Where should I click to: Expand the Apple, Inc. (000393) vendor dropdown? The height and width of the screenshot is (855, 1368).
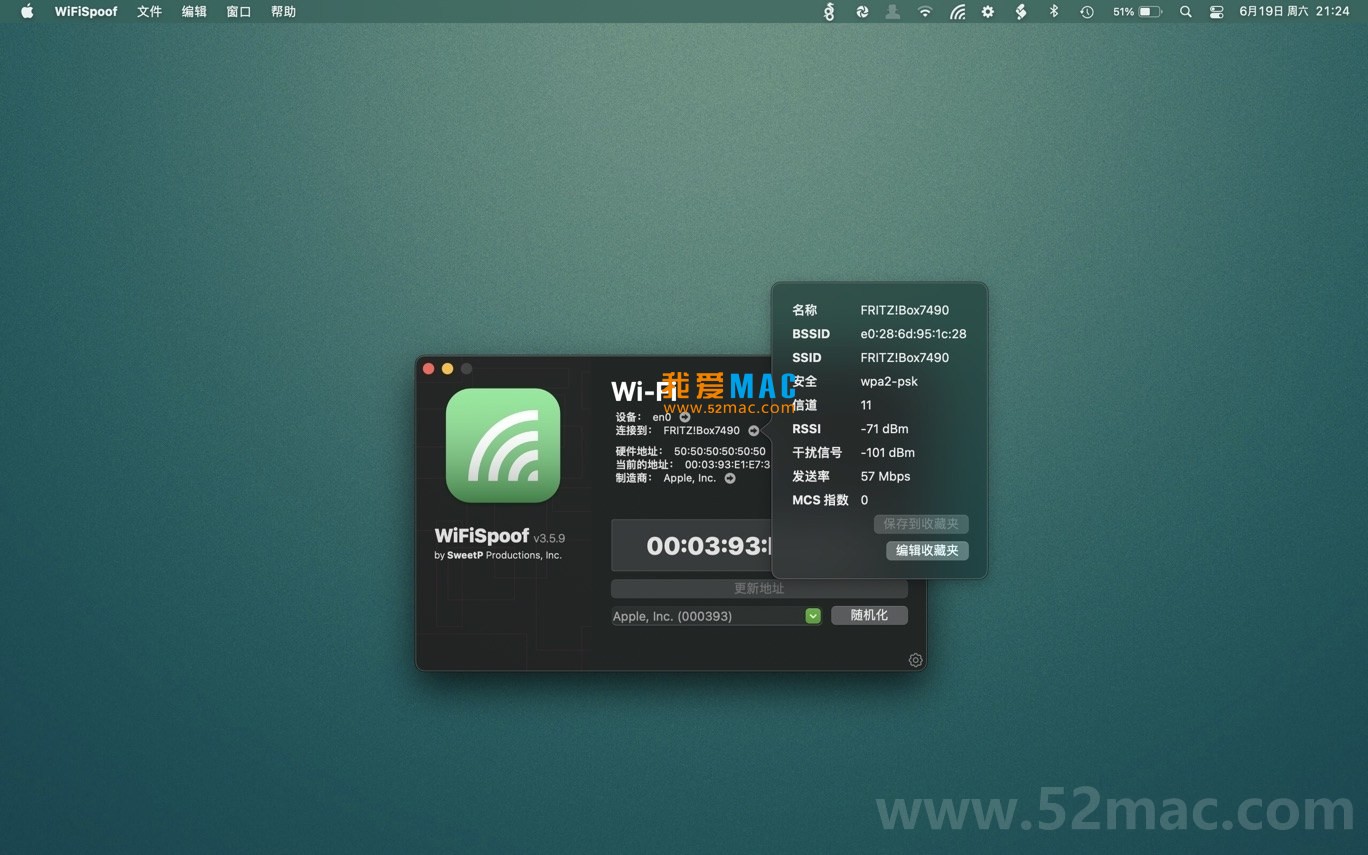click(813, 616)
